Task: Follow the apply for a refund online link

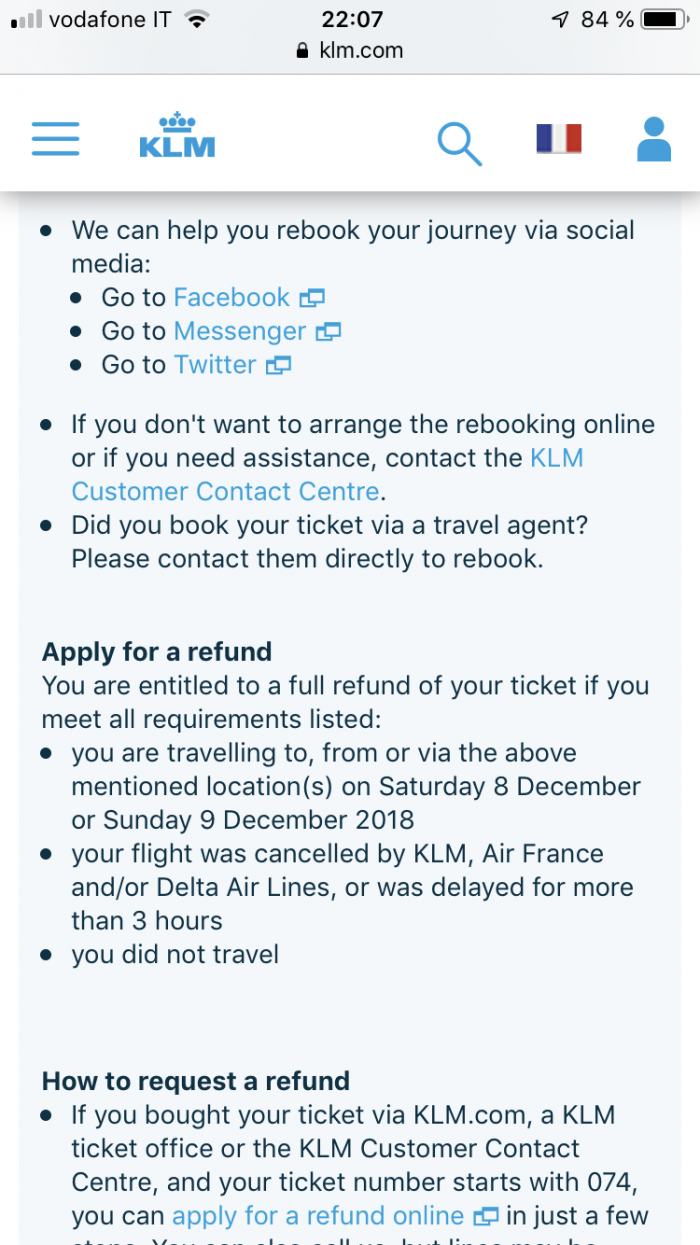Action: (x=318, y=1217)
